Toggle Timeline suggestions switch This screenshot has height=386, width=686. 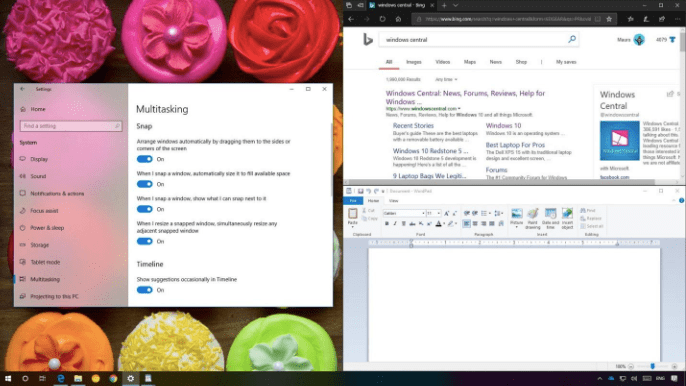144,290
